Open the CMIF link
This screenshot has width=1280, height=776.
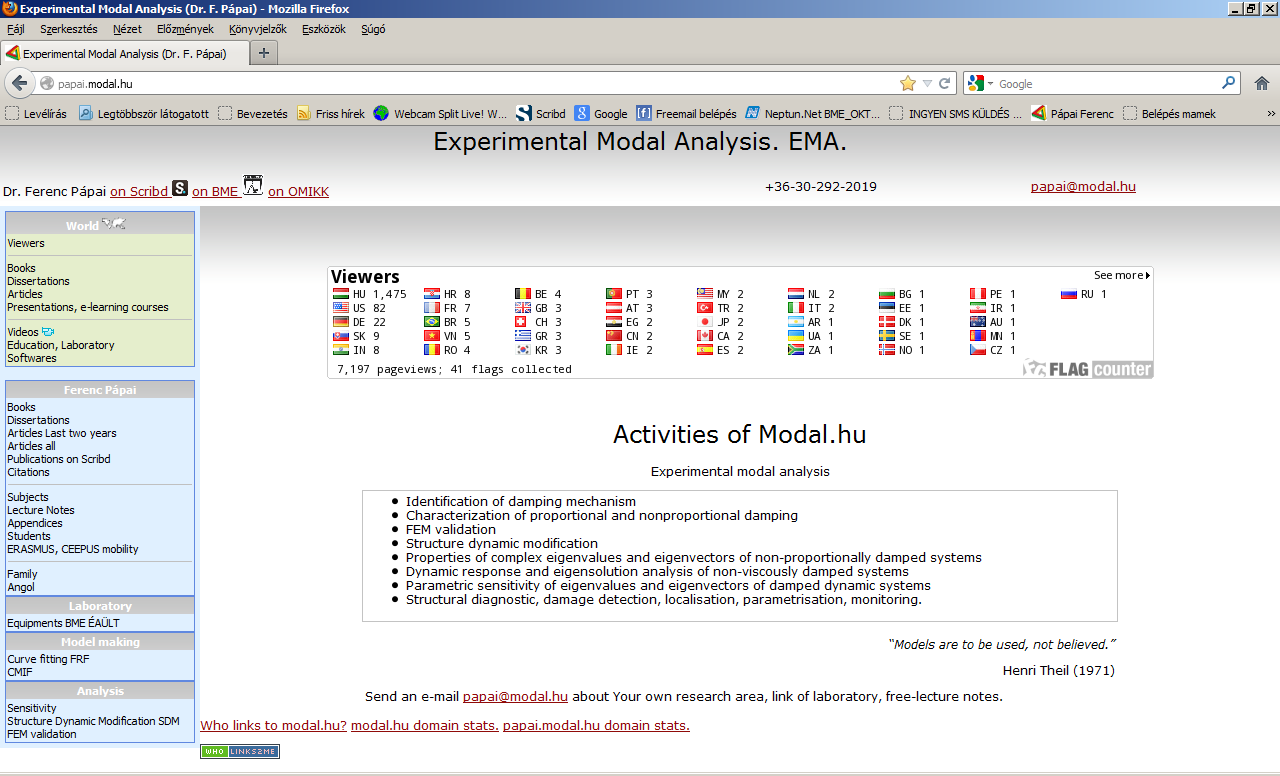(20, 672)
